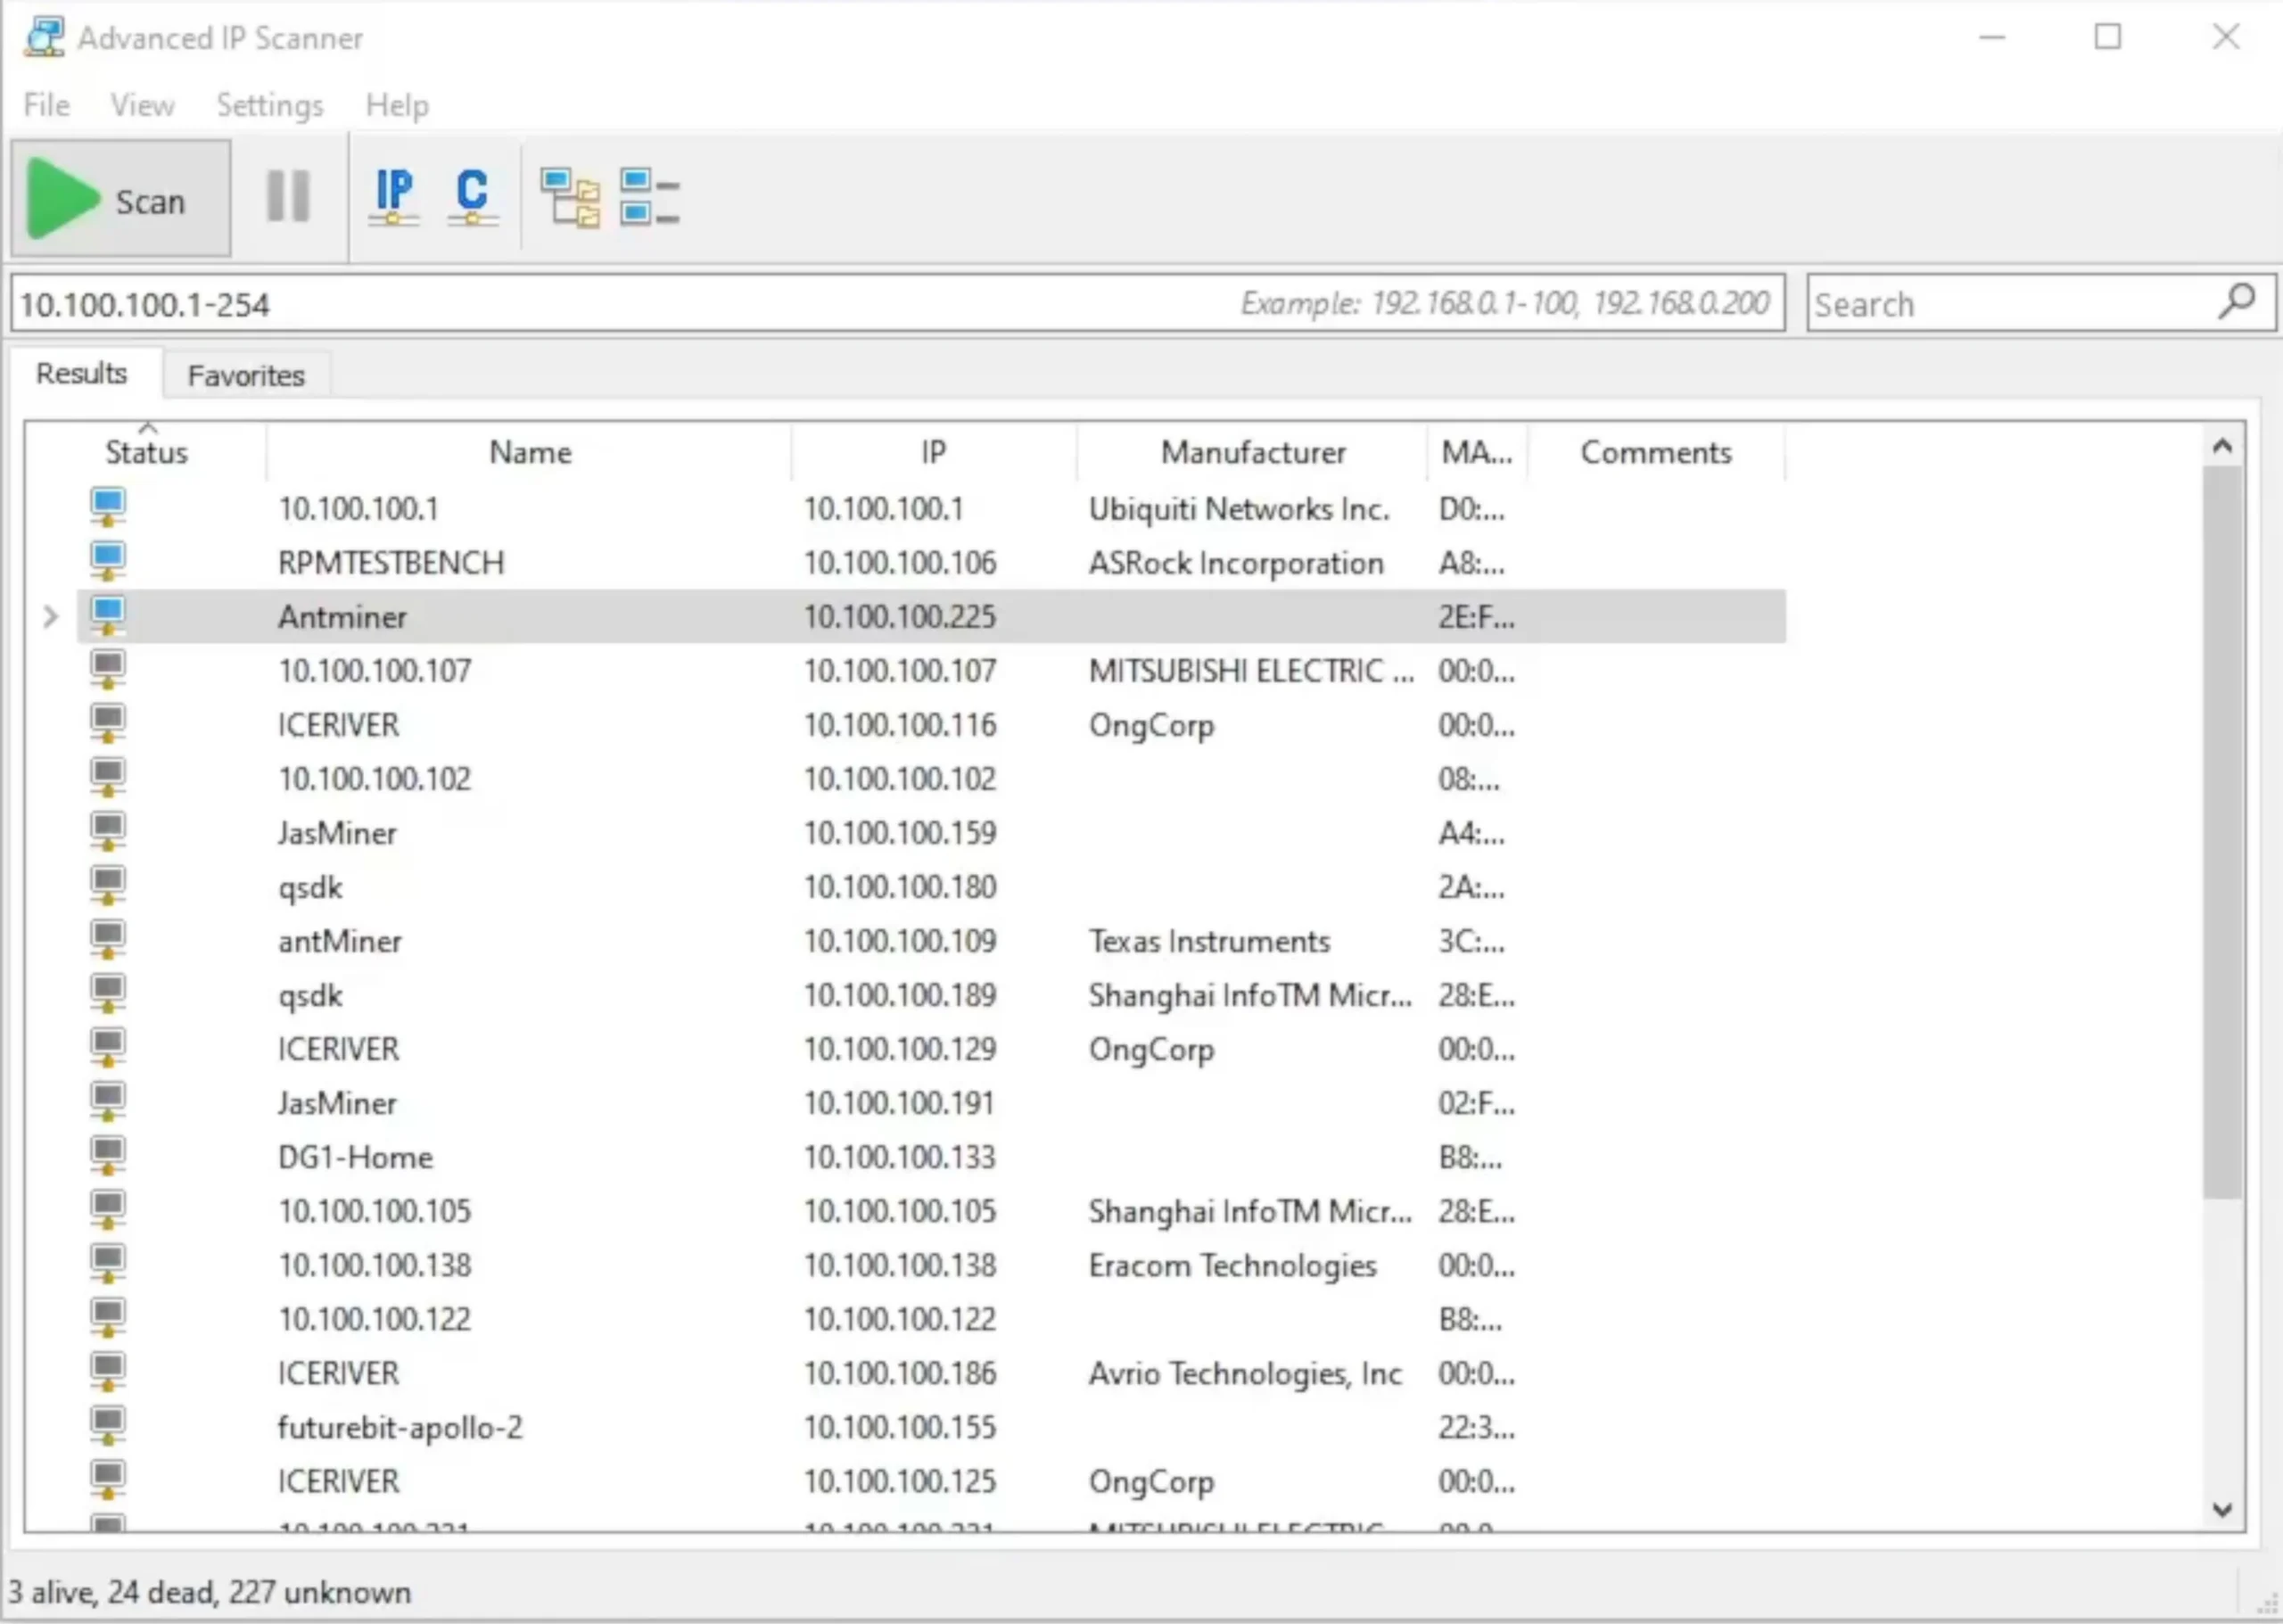Click status icon of 10.100.100.138 row
The height and width of the screenshot is (1624, 2283).
click(108, 1263)
